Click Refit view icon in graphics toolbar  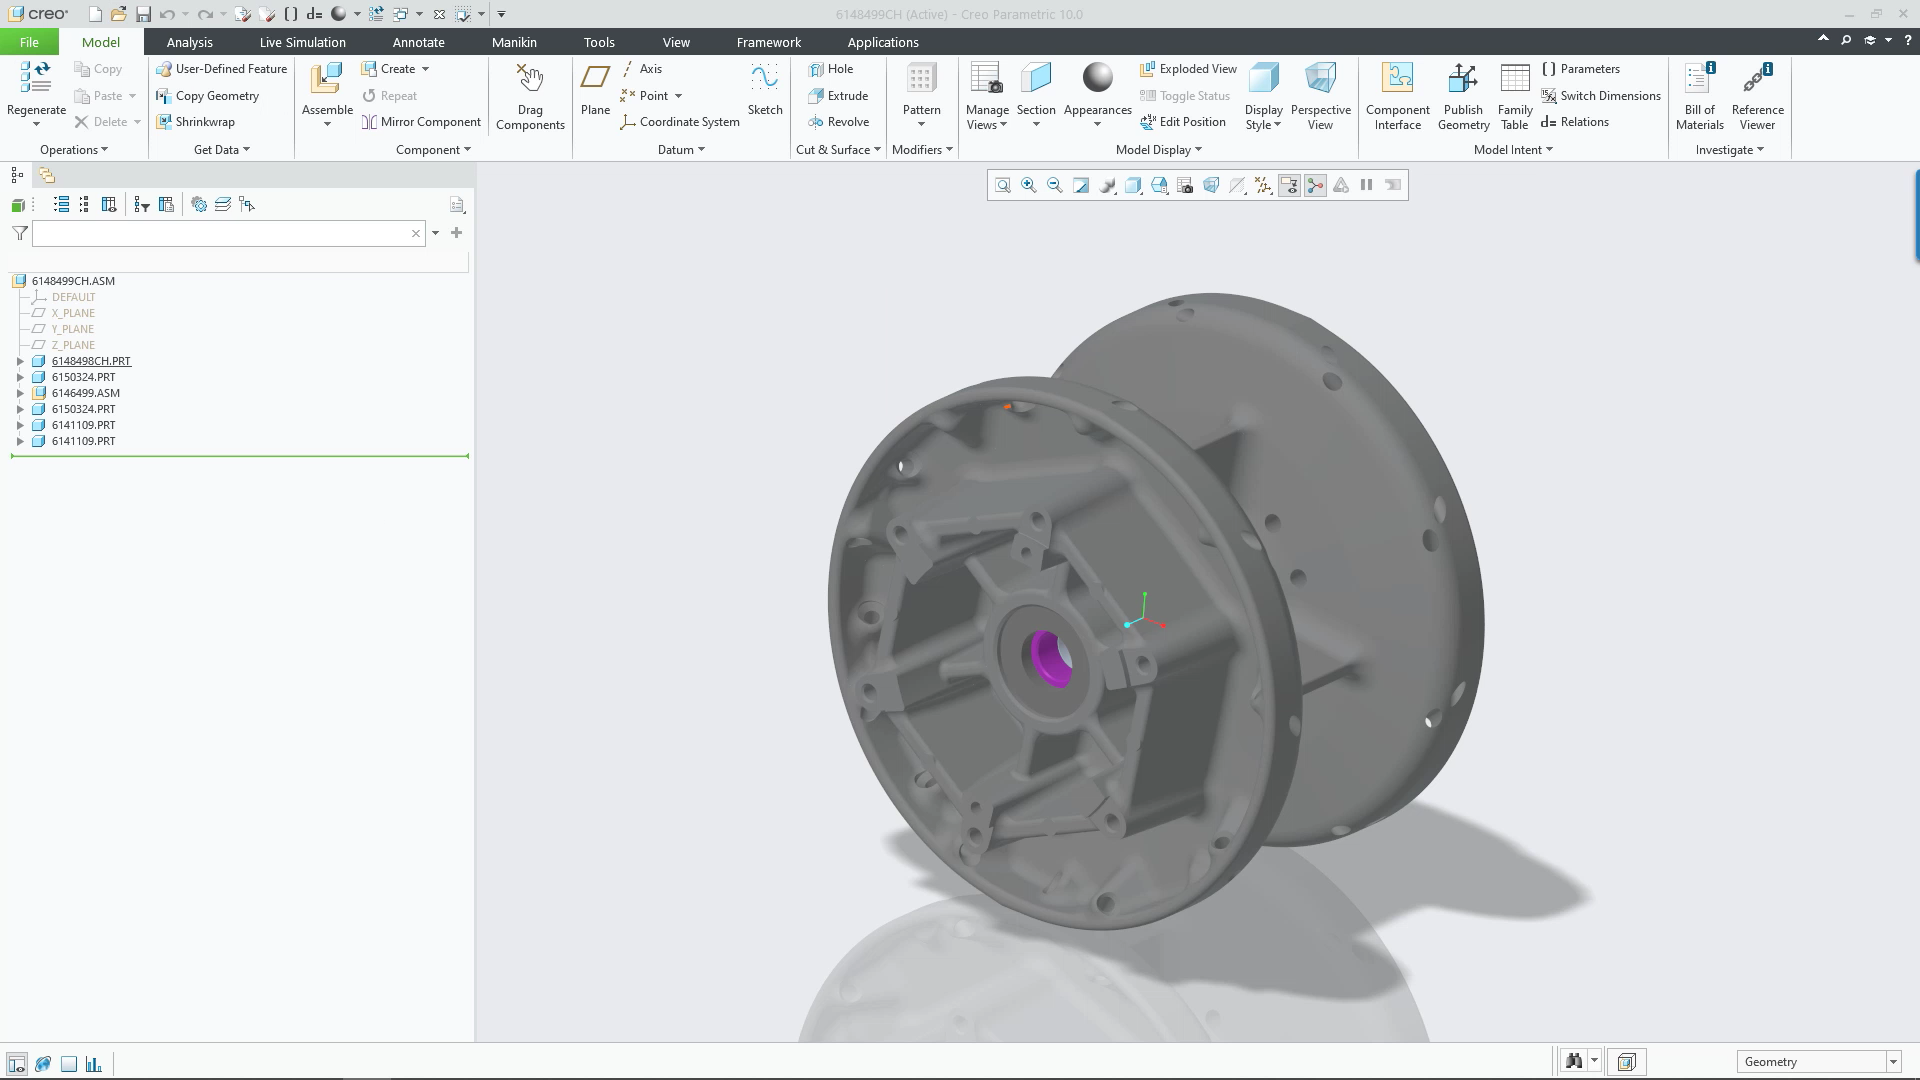point(1003,185)
